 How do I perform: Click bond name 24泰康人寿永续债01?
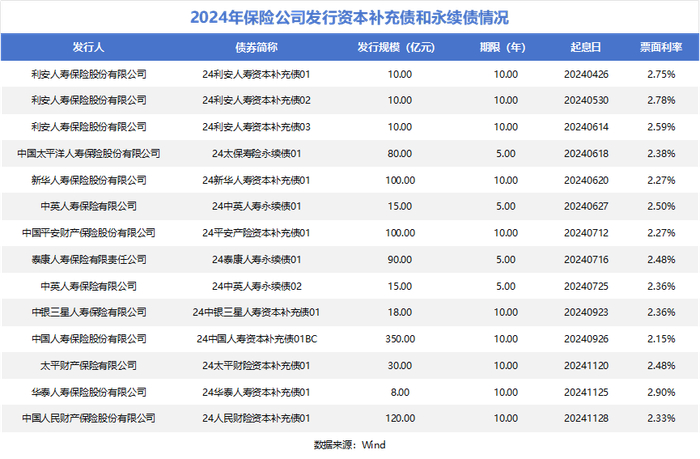(256, 259)
